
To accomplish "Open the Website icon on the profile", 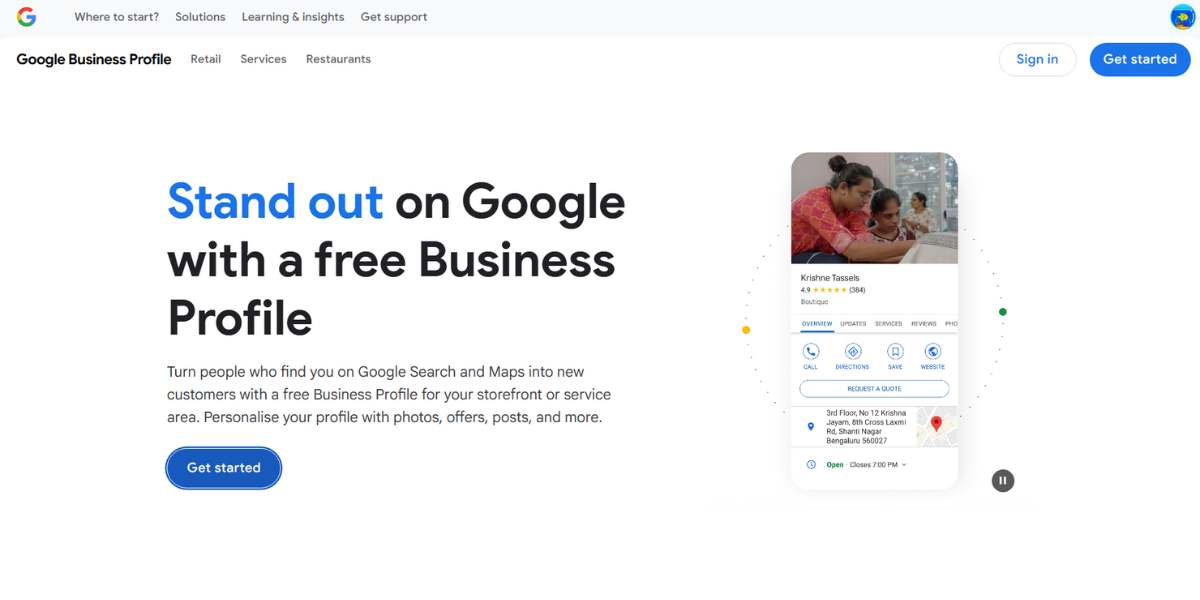I will click(932, 352).
